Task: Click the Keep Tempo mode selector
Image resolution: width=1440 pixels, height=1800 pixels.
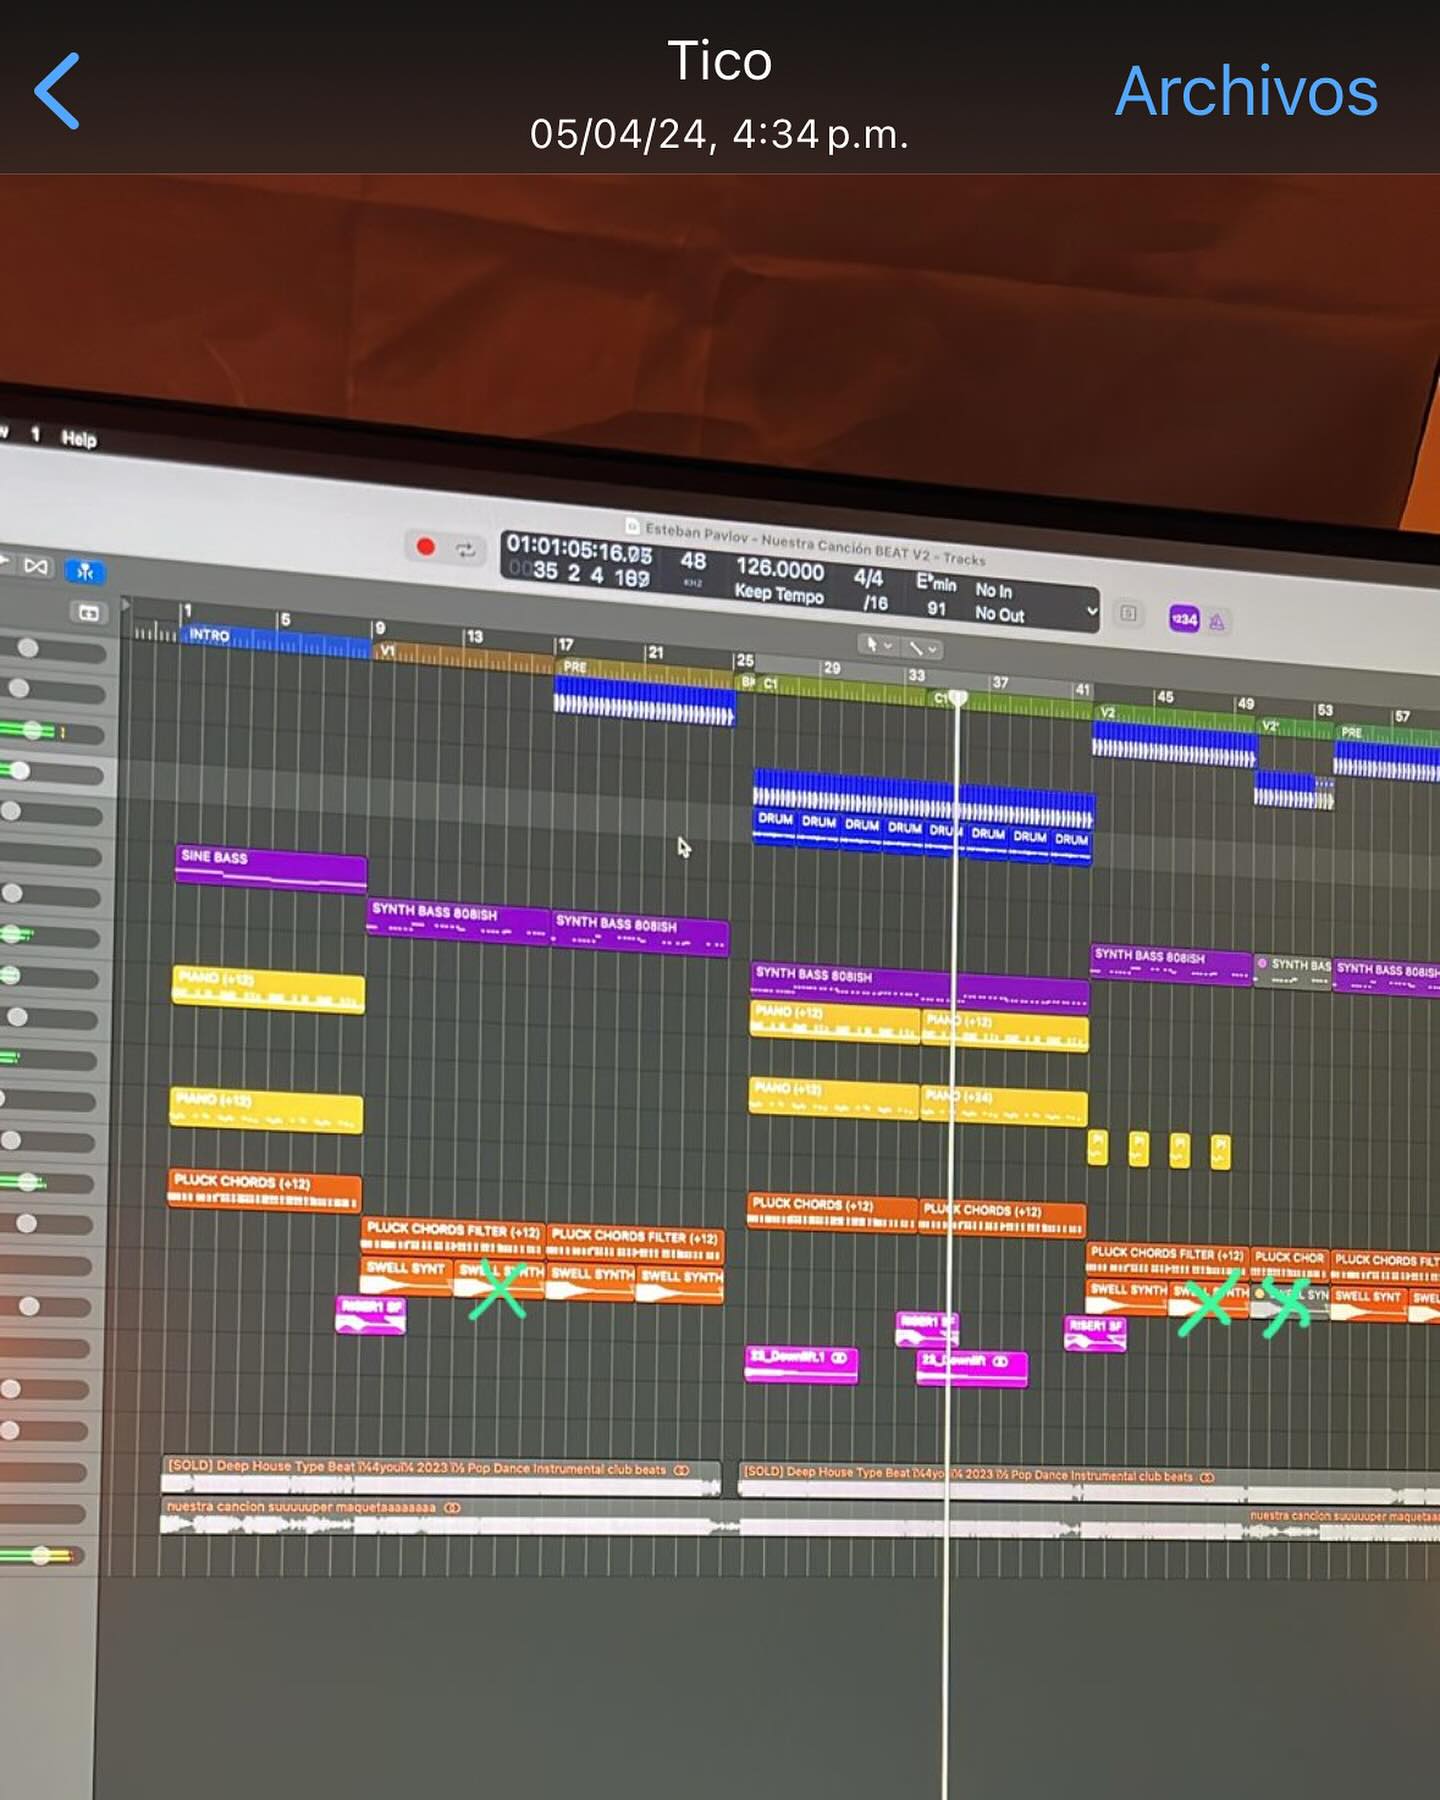Action: (779, 594)
